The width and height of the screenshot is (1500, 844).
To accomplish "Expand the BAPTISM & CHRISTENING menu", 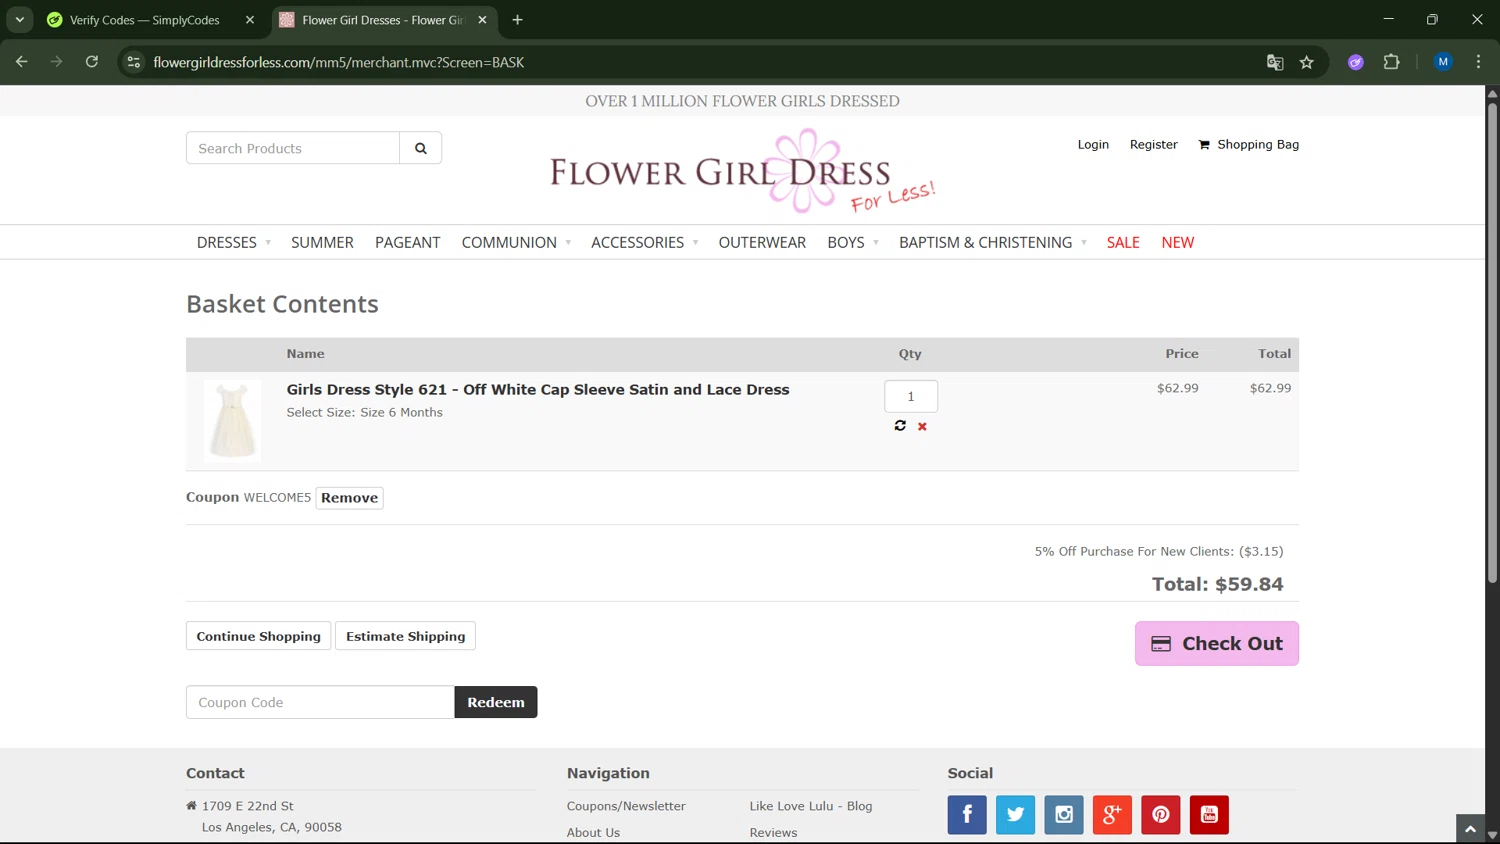I will pos(992,242).
